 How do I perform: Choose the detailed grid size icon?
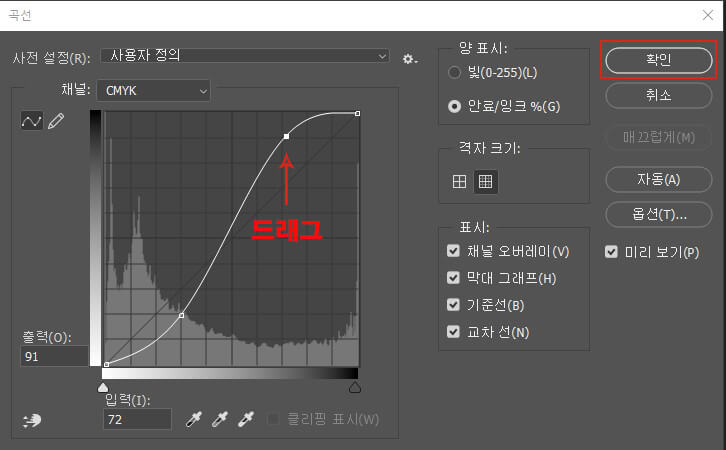485,181
